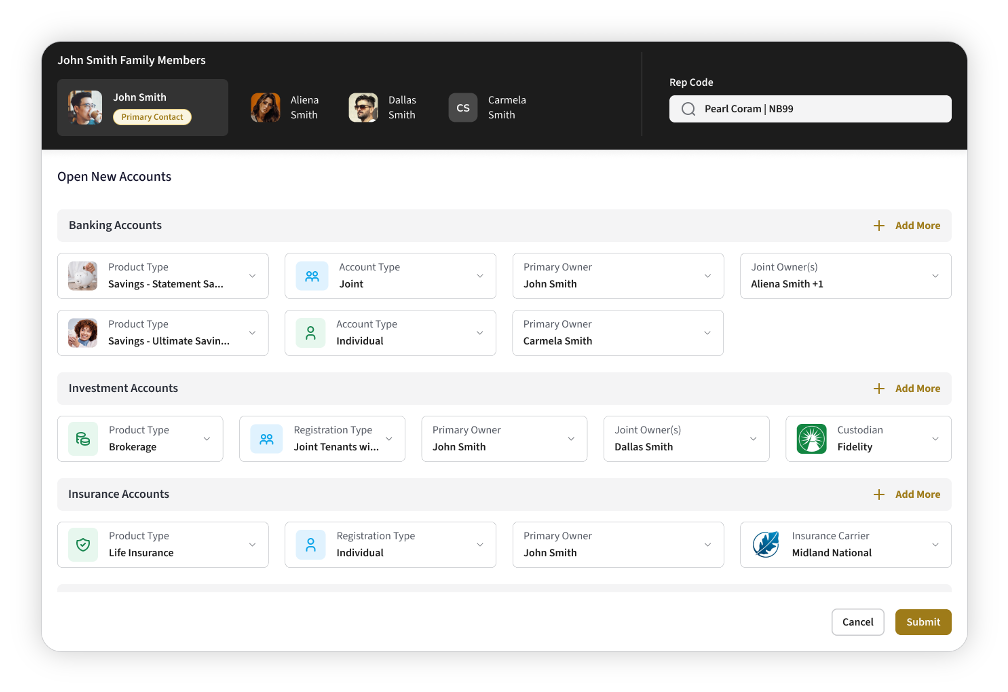Add more Banking Accounts

[907, 226]
